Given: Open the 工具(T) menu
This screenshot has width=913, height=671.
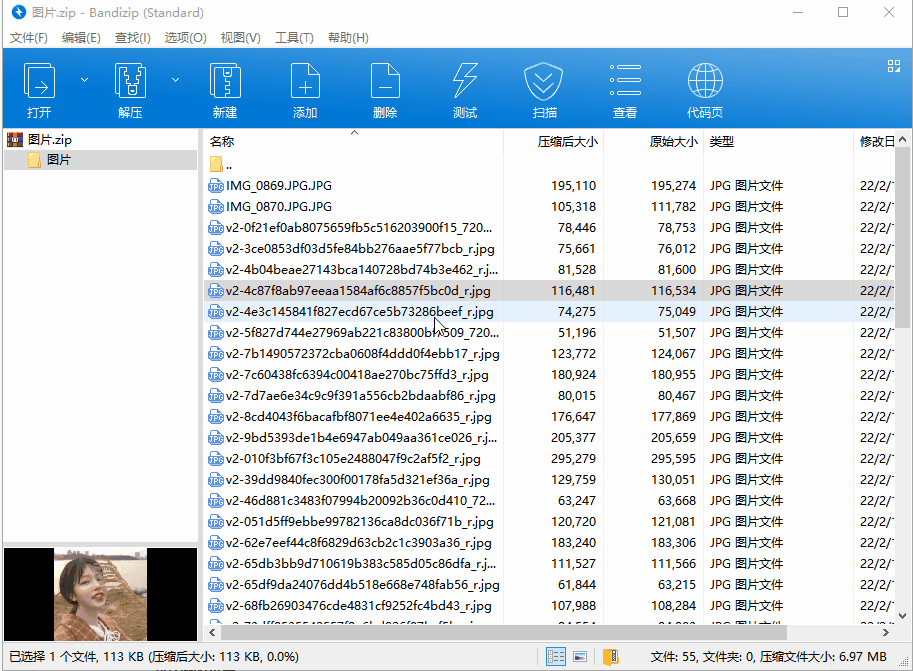Looking at the screenshot, I should (x=294, y=37).
